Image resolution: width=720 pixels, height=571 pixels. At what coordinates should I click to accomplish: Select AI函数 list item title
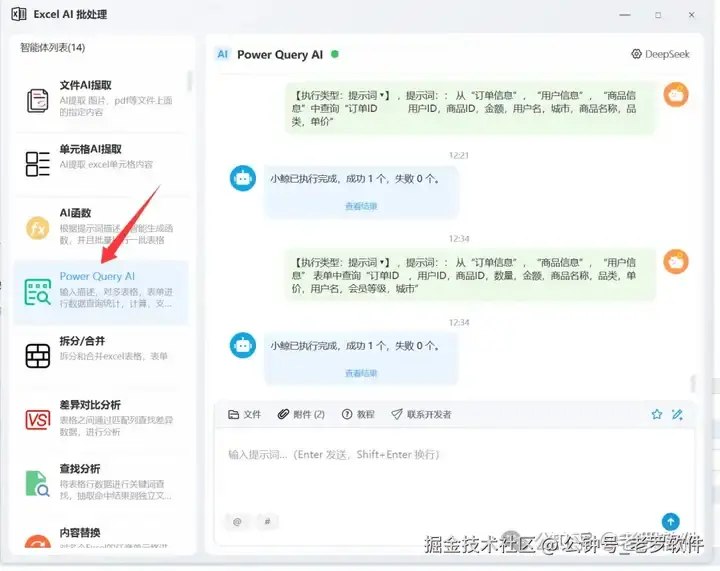coord(75,213)
